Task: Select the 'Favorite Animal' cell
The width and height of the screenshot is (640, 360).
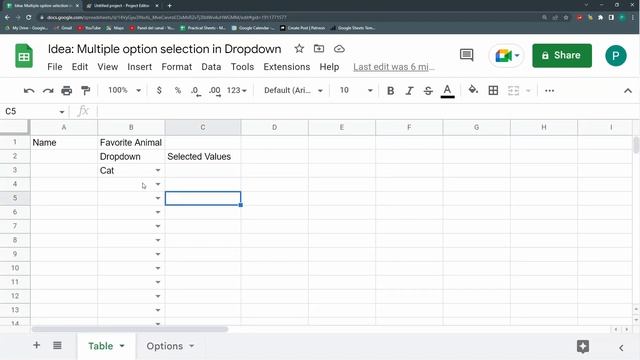Action: (x=131, y=142)
